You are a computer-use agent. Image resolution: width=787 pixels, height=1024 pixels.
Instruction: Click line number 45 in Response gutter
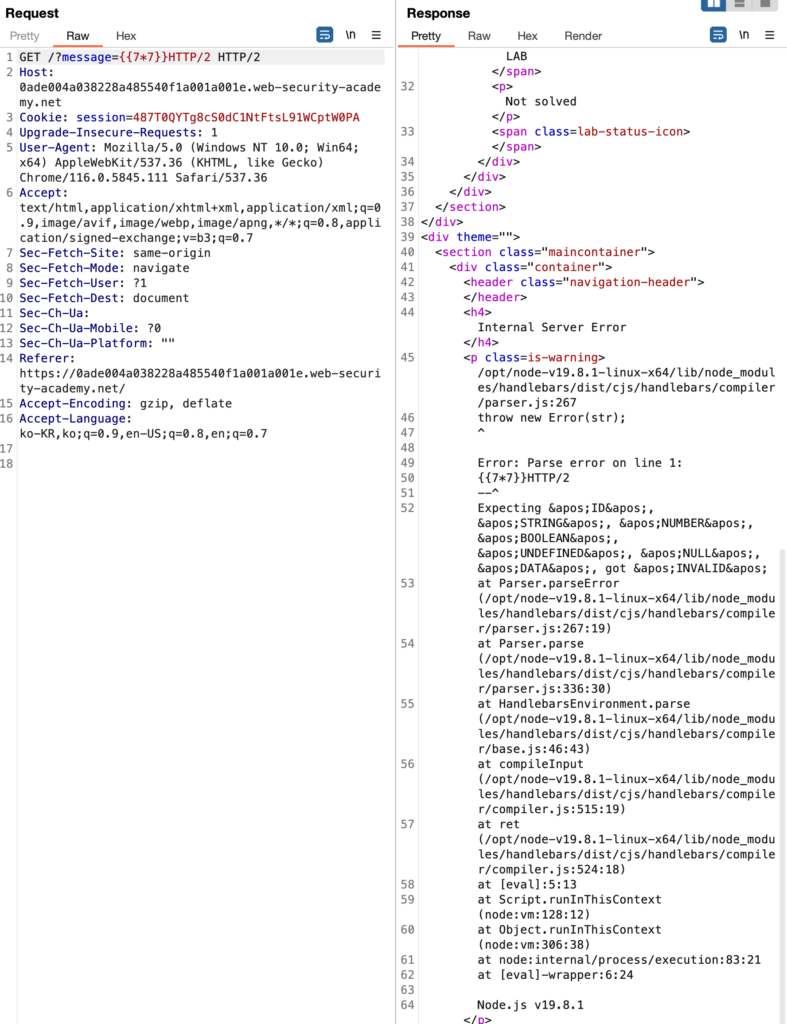(x=408, y=357)
